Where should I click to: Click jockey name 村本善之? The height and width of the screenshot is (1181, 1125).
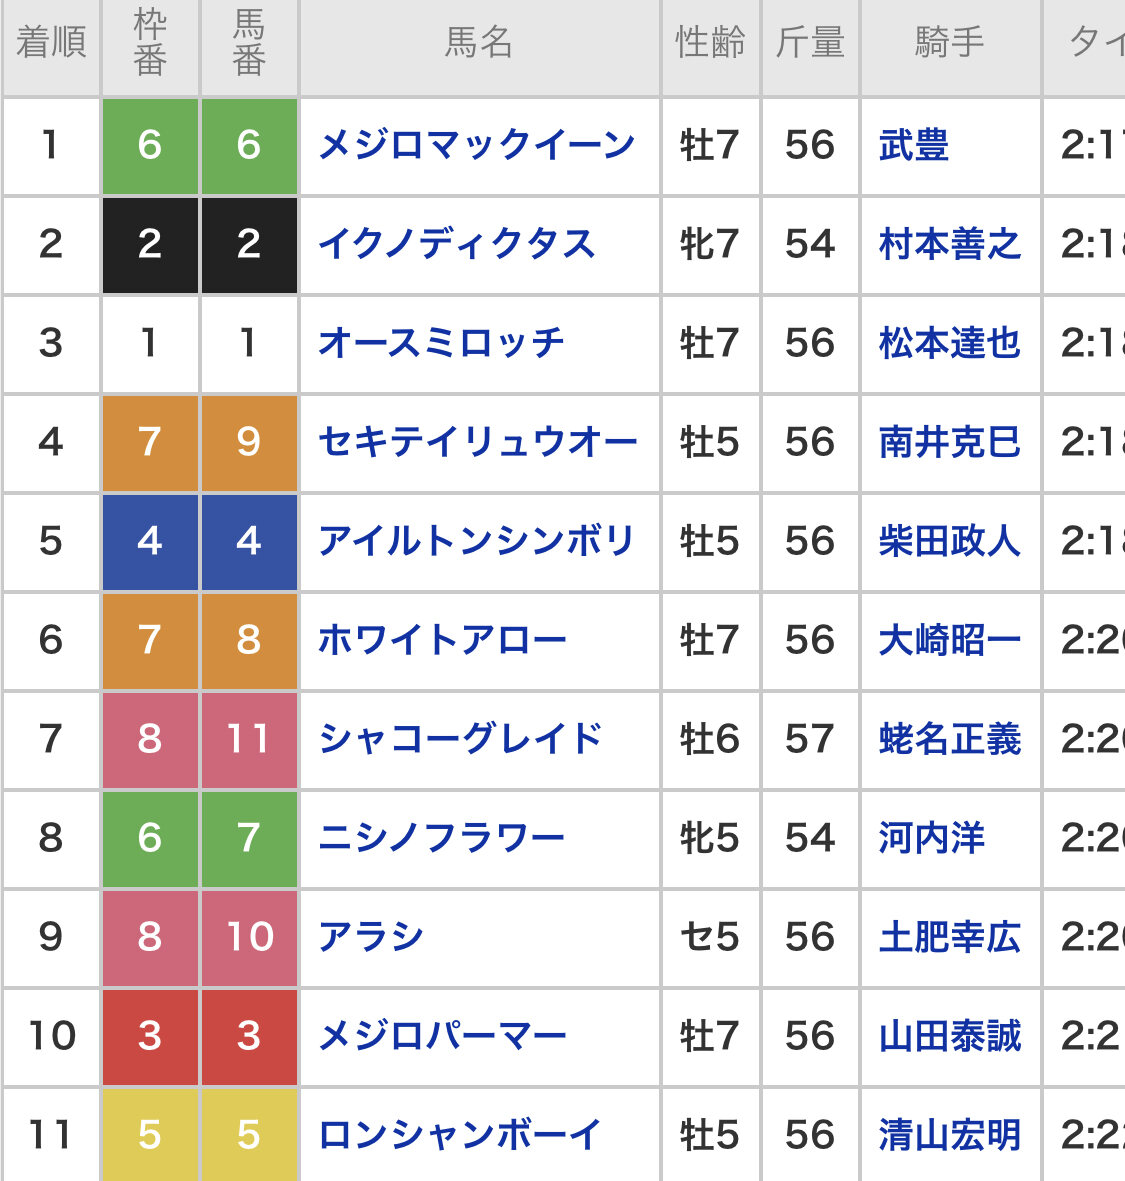tap(949, 245)
